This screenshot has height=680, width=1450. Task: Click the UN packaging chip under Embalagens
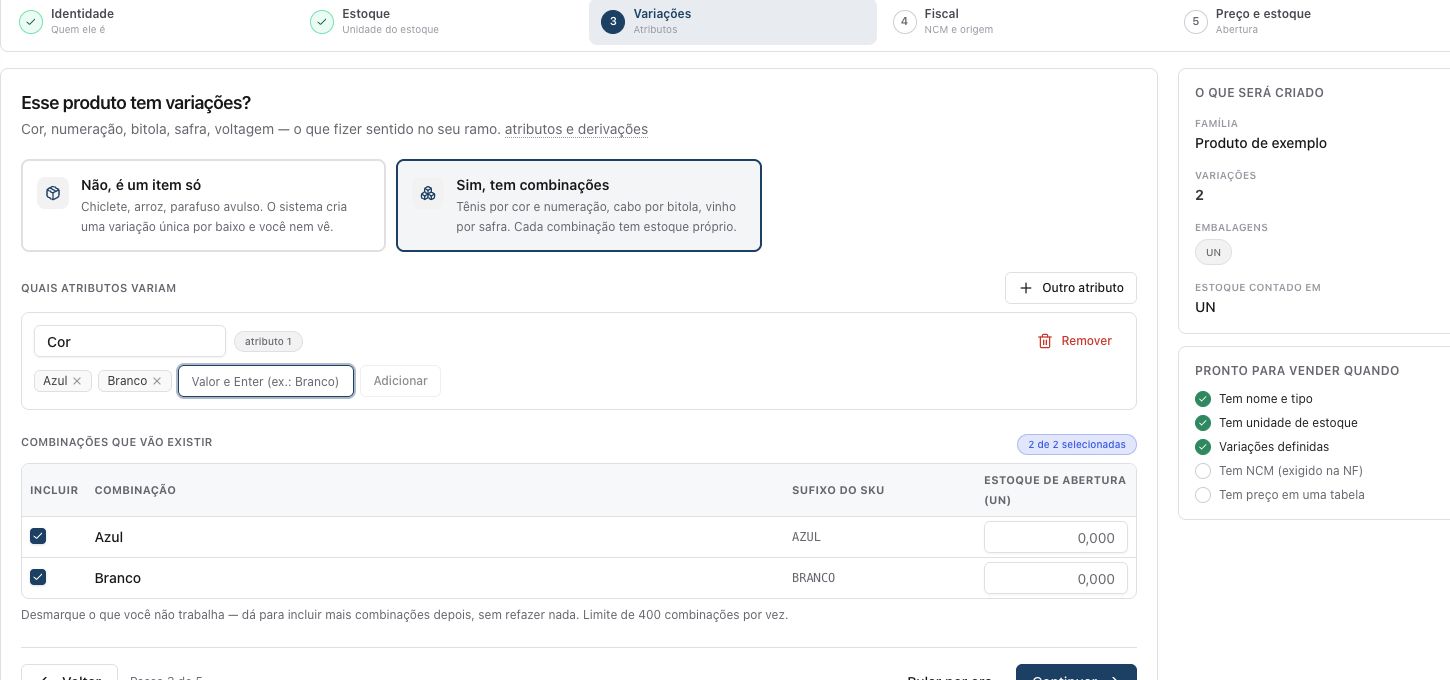tap(1213, 253)
